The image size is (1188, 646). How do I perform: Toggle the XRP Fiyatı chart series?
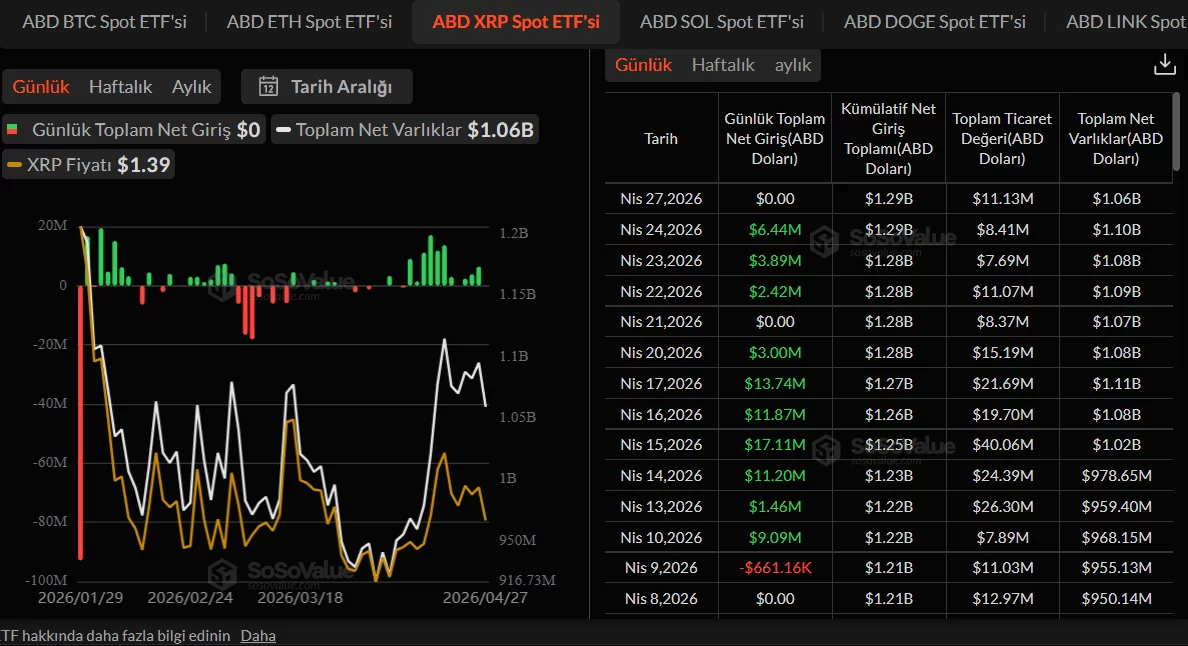(90, 165)
